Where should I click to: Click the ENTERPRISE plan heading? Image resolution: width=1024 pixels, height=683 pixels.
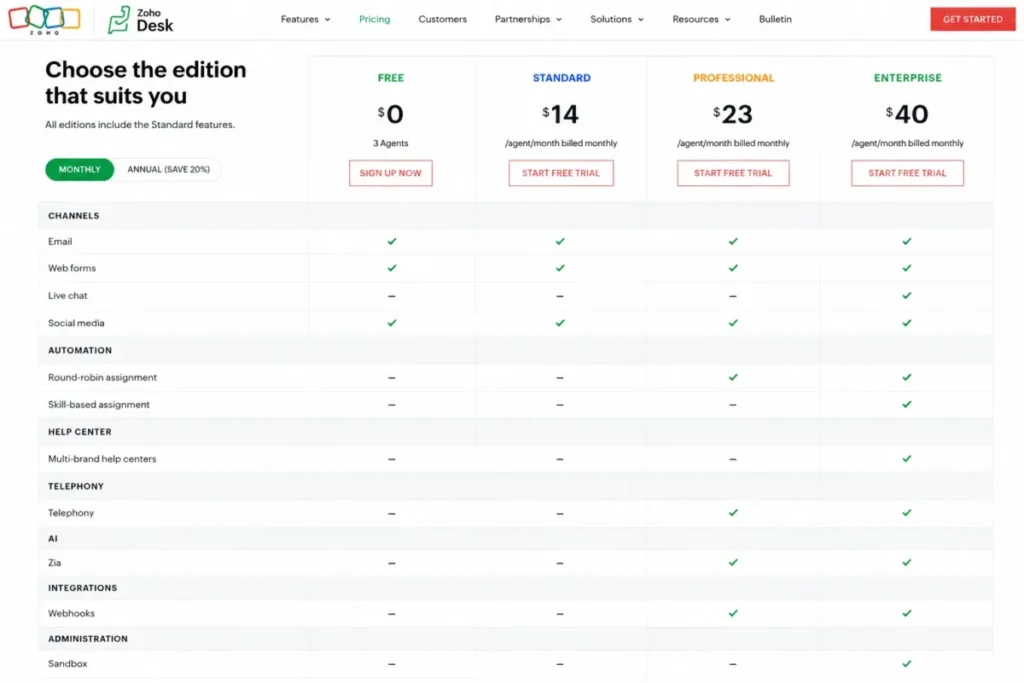pos(908,78)
